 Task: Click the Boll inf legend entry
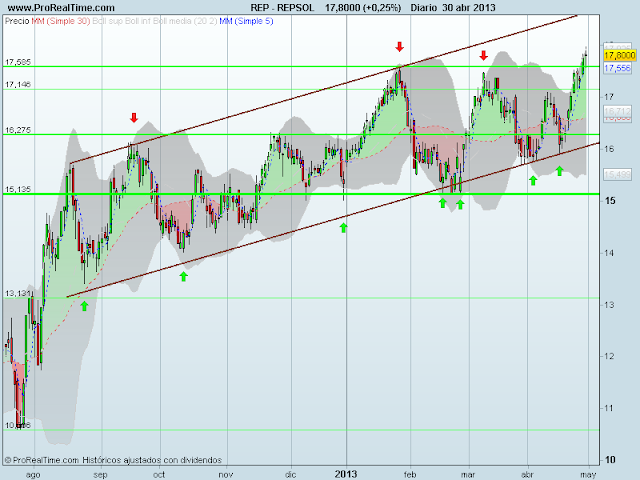[x=138, y=21]
